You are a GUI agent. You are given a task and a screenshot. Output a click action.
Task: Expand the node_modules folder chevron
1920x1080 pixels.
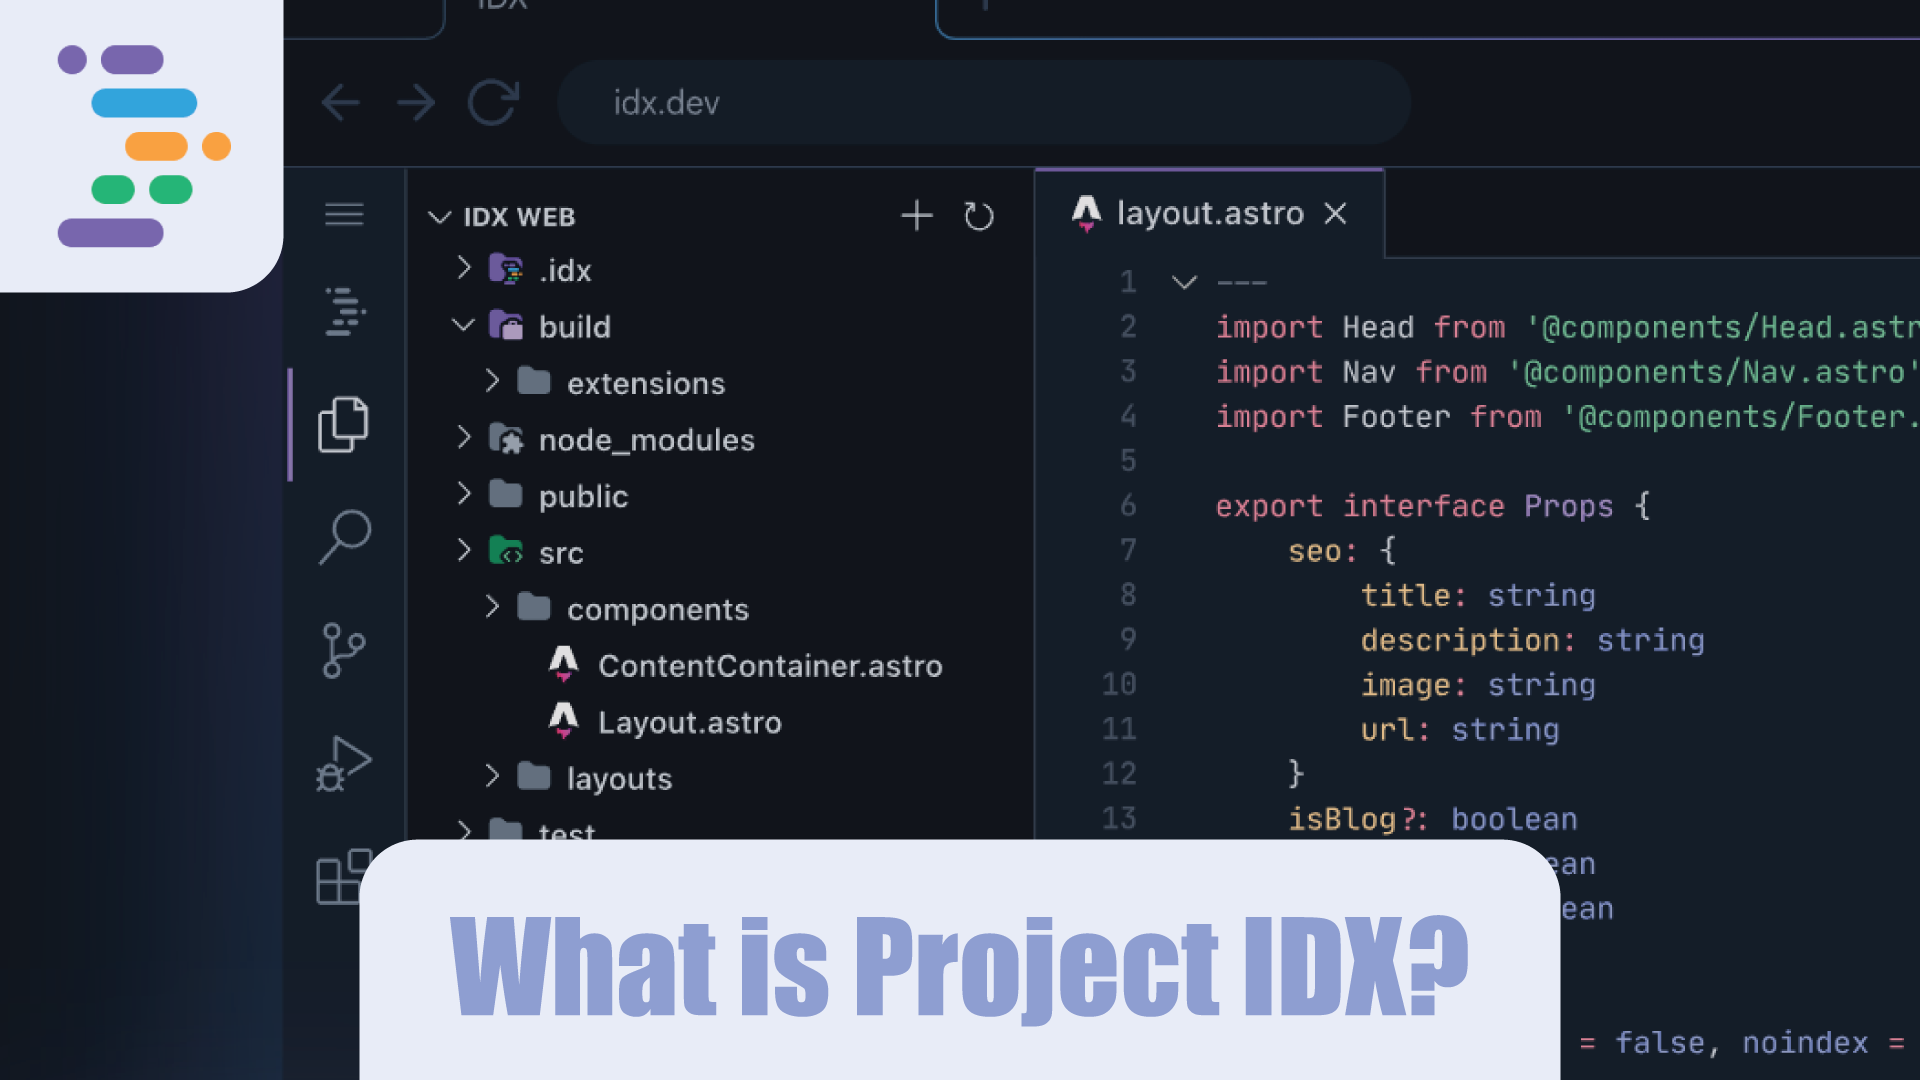[x=463, y=438]
